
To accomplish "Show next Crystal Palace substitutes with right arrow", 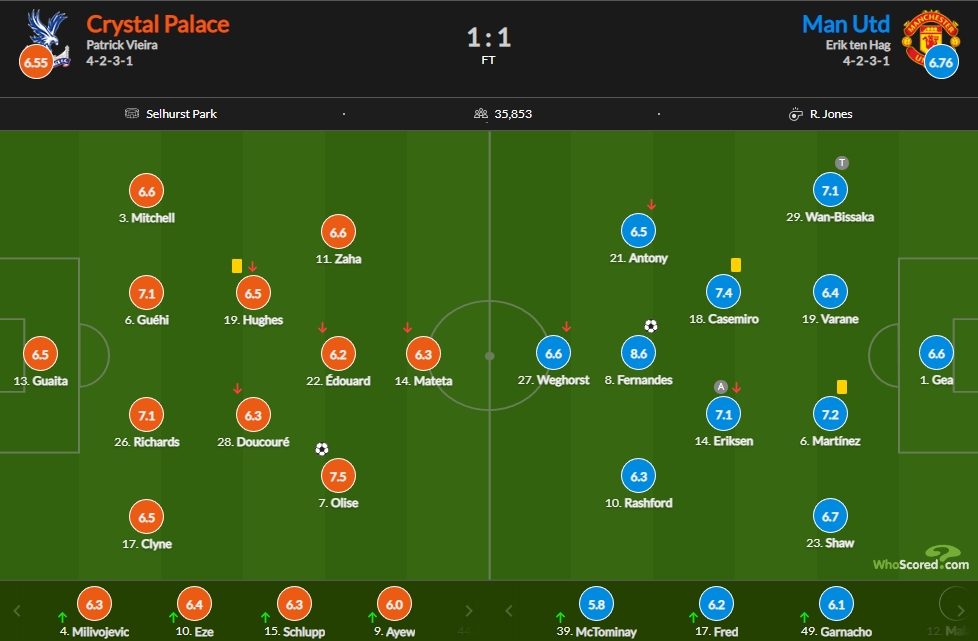I will tap(468, 610).
